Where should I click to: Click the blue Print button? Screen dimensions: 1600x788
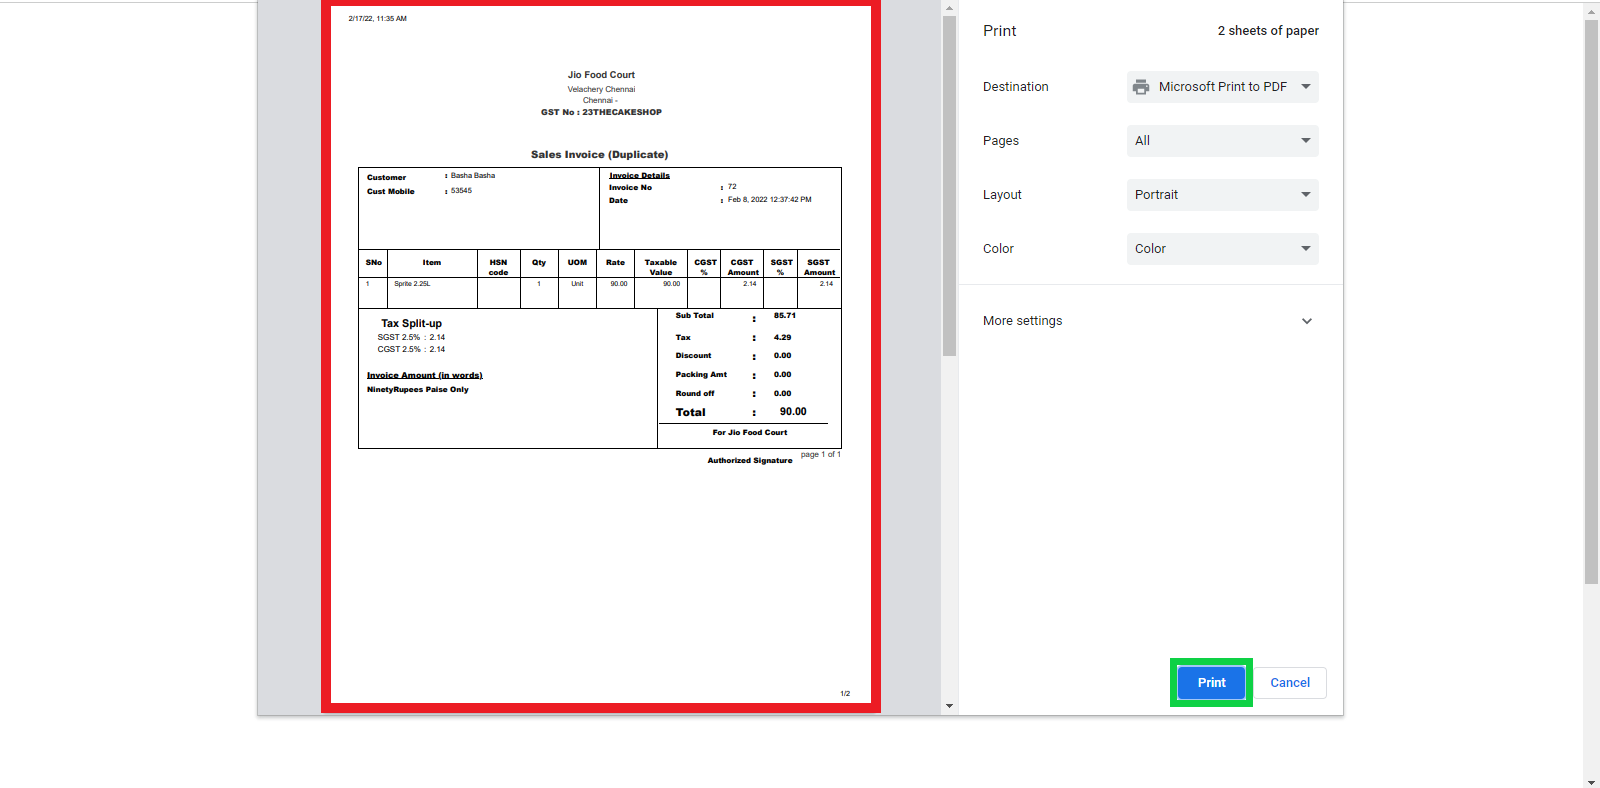[1211, 683]
